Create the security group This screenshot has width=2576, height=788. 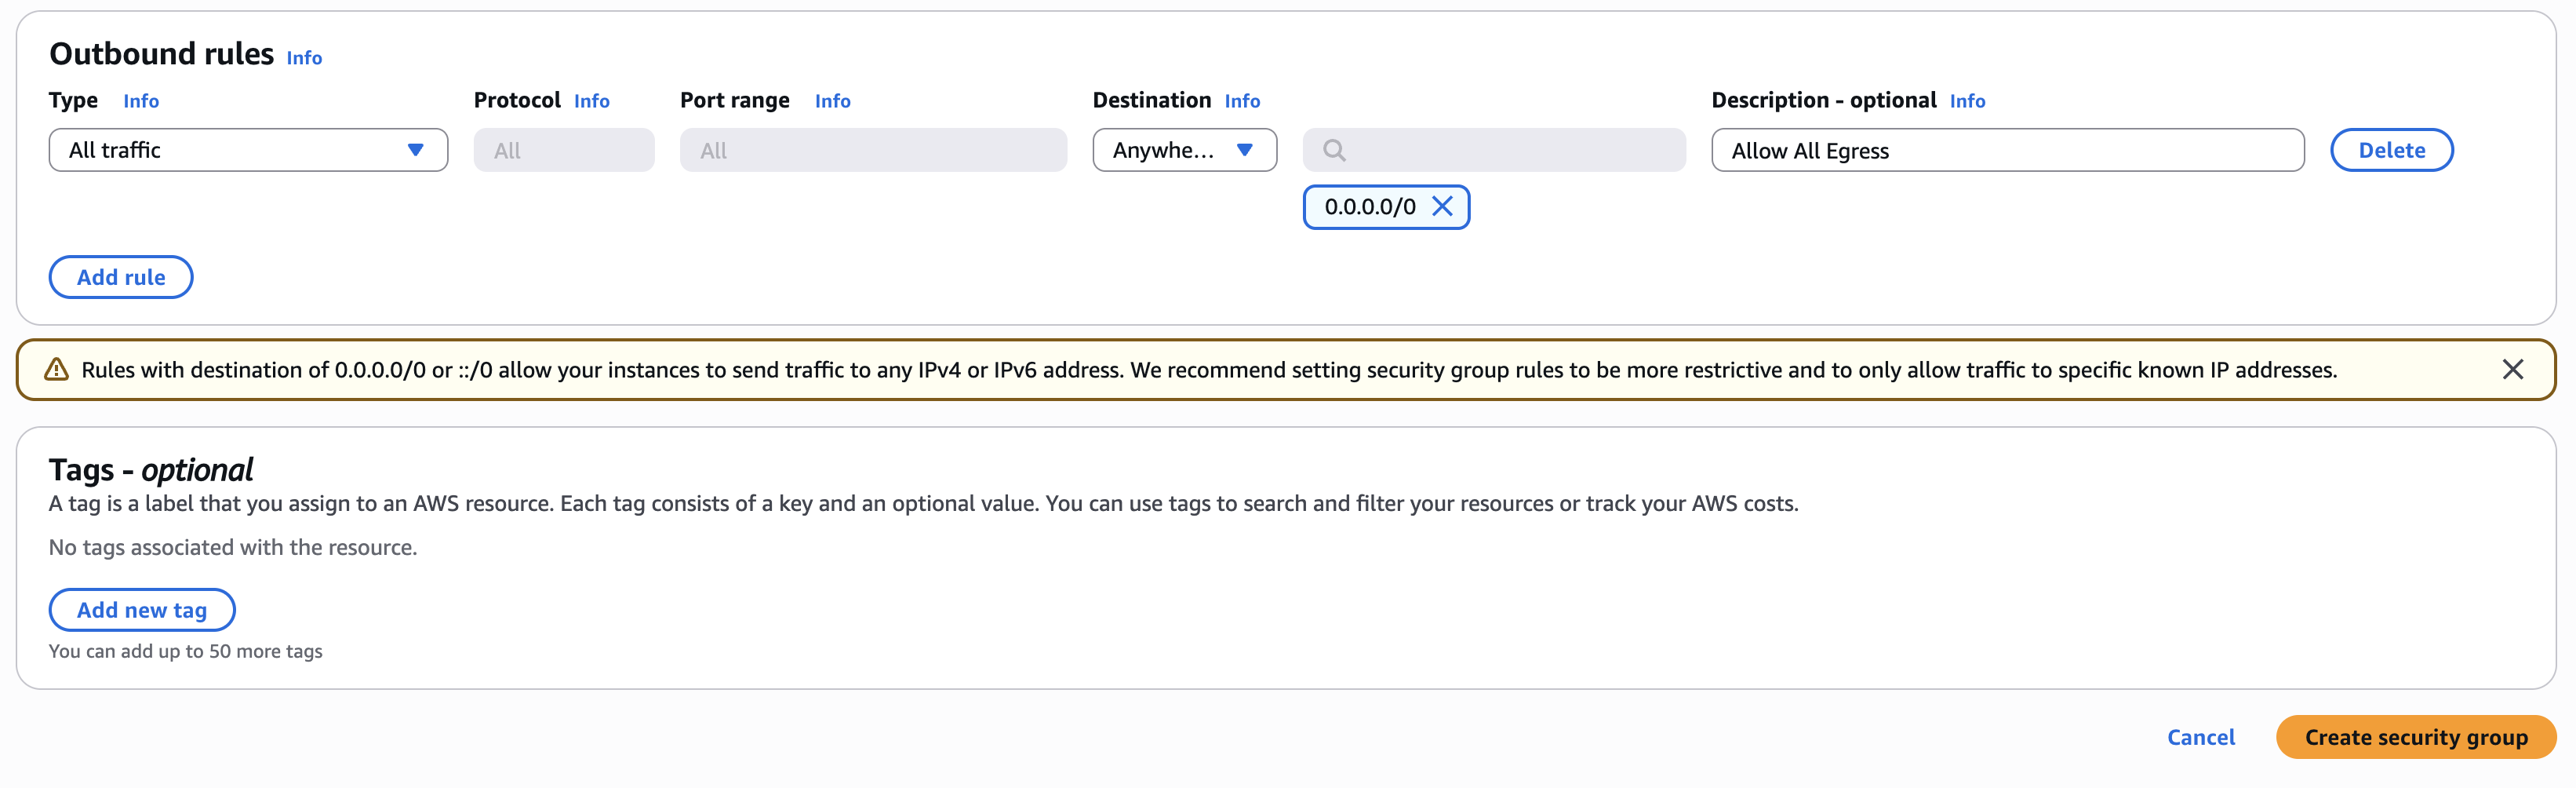[2415, 737]
